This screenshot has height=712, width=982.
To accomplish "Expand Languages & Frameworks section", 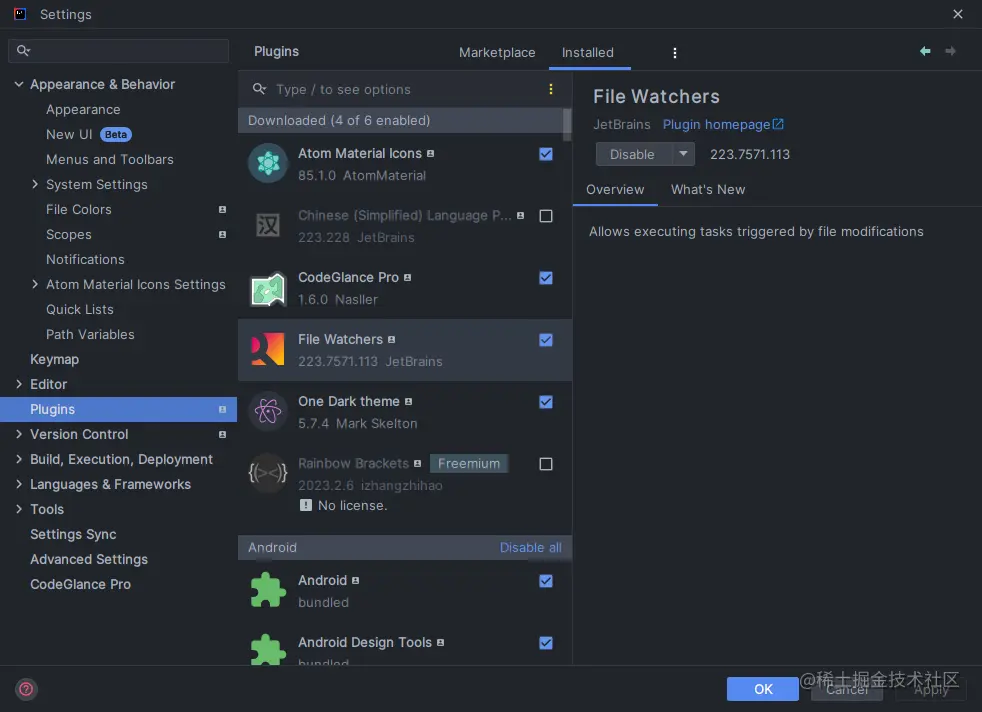I will (19, 484).
